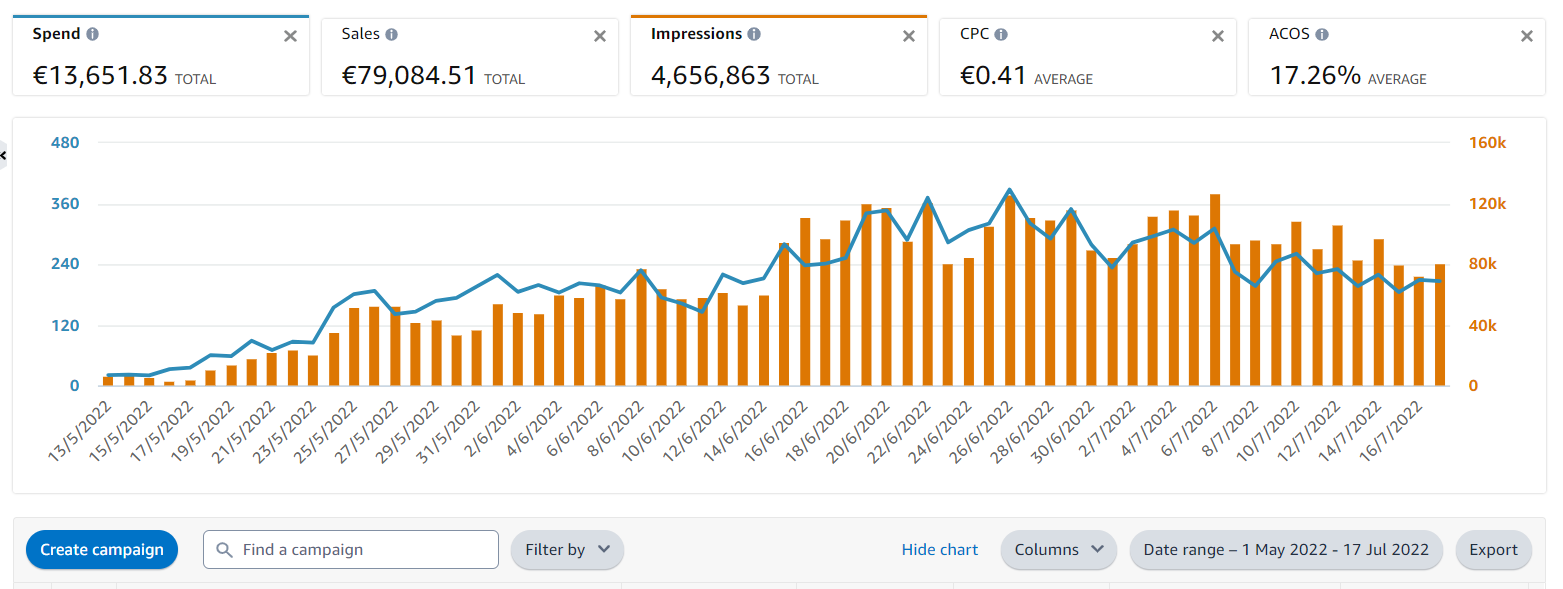The width and height of the screenshot is (1563, 589).
Task: Open the Date range picker
Action: pos(1286,550)
